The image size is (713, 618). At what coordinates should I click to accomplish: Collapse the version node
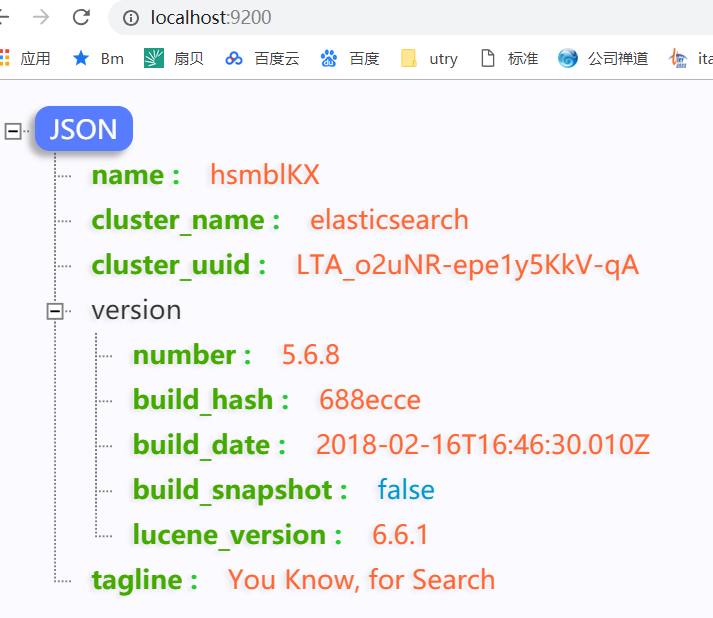pyautogui.click(x=55, y=312)
